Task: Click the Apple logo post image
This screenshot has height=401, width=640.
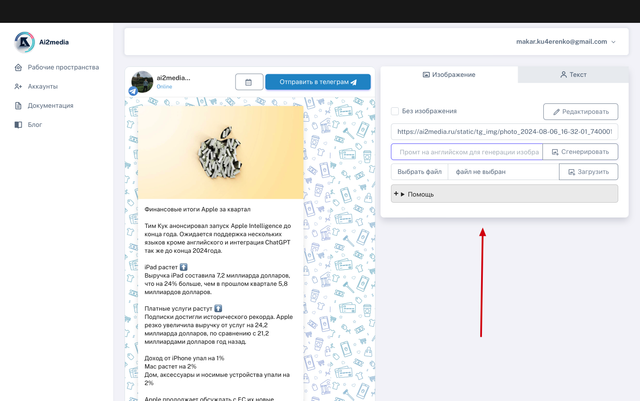Action: pyautogui.click(x=221, y=152)
